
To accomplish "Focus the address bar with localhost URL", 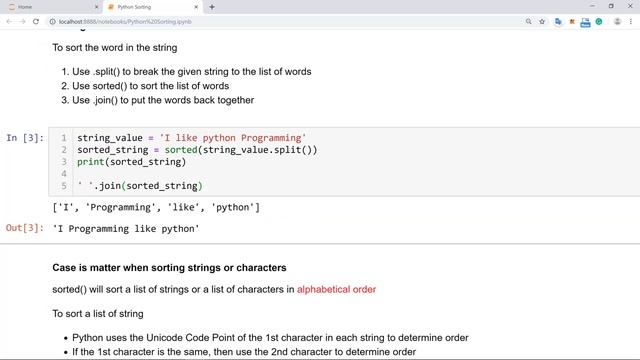I will (x=286, y=22).
